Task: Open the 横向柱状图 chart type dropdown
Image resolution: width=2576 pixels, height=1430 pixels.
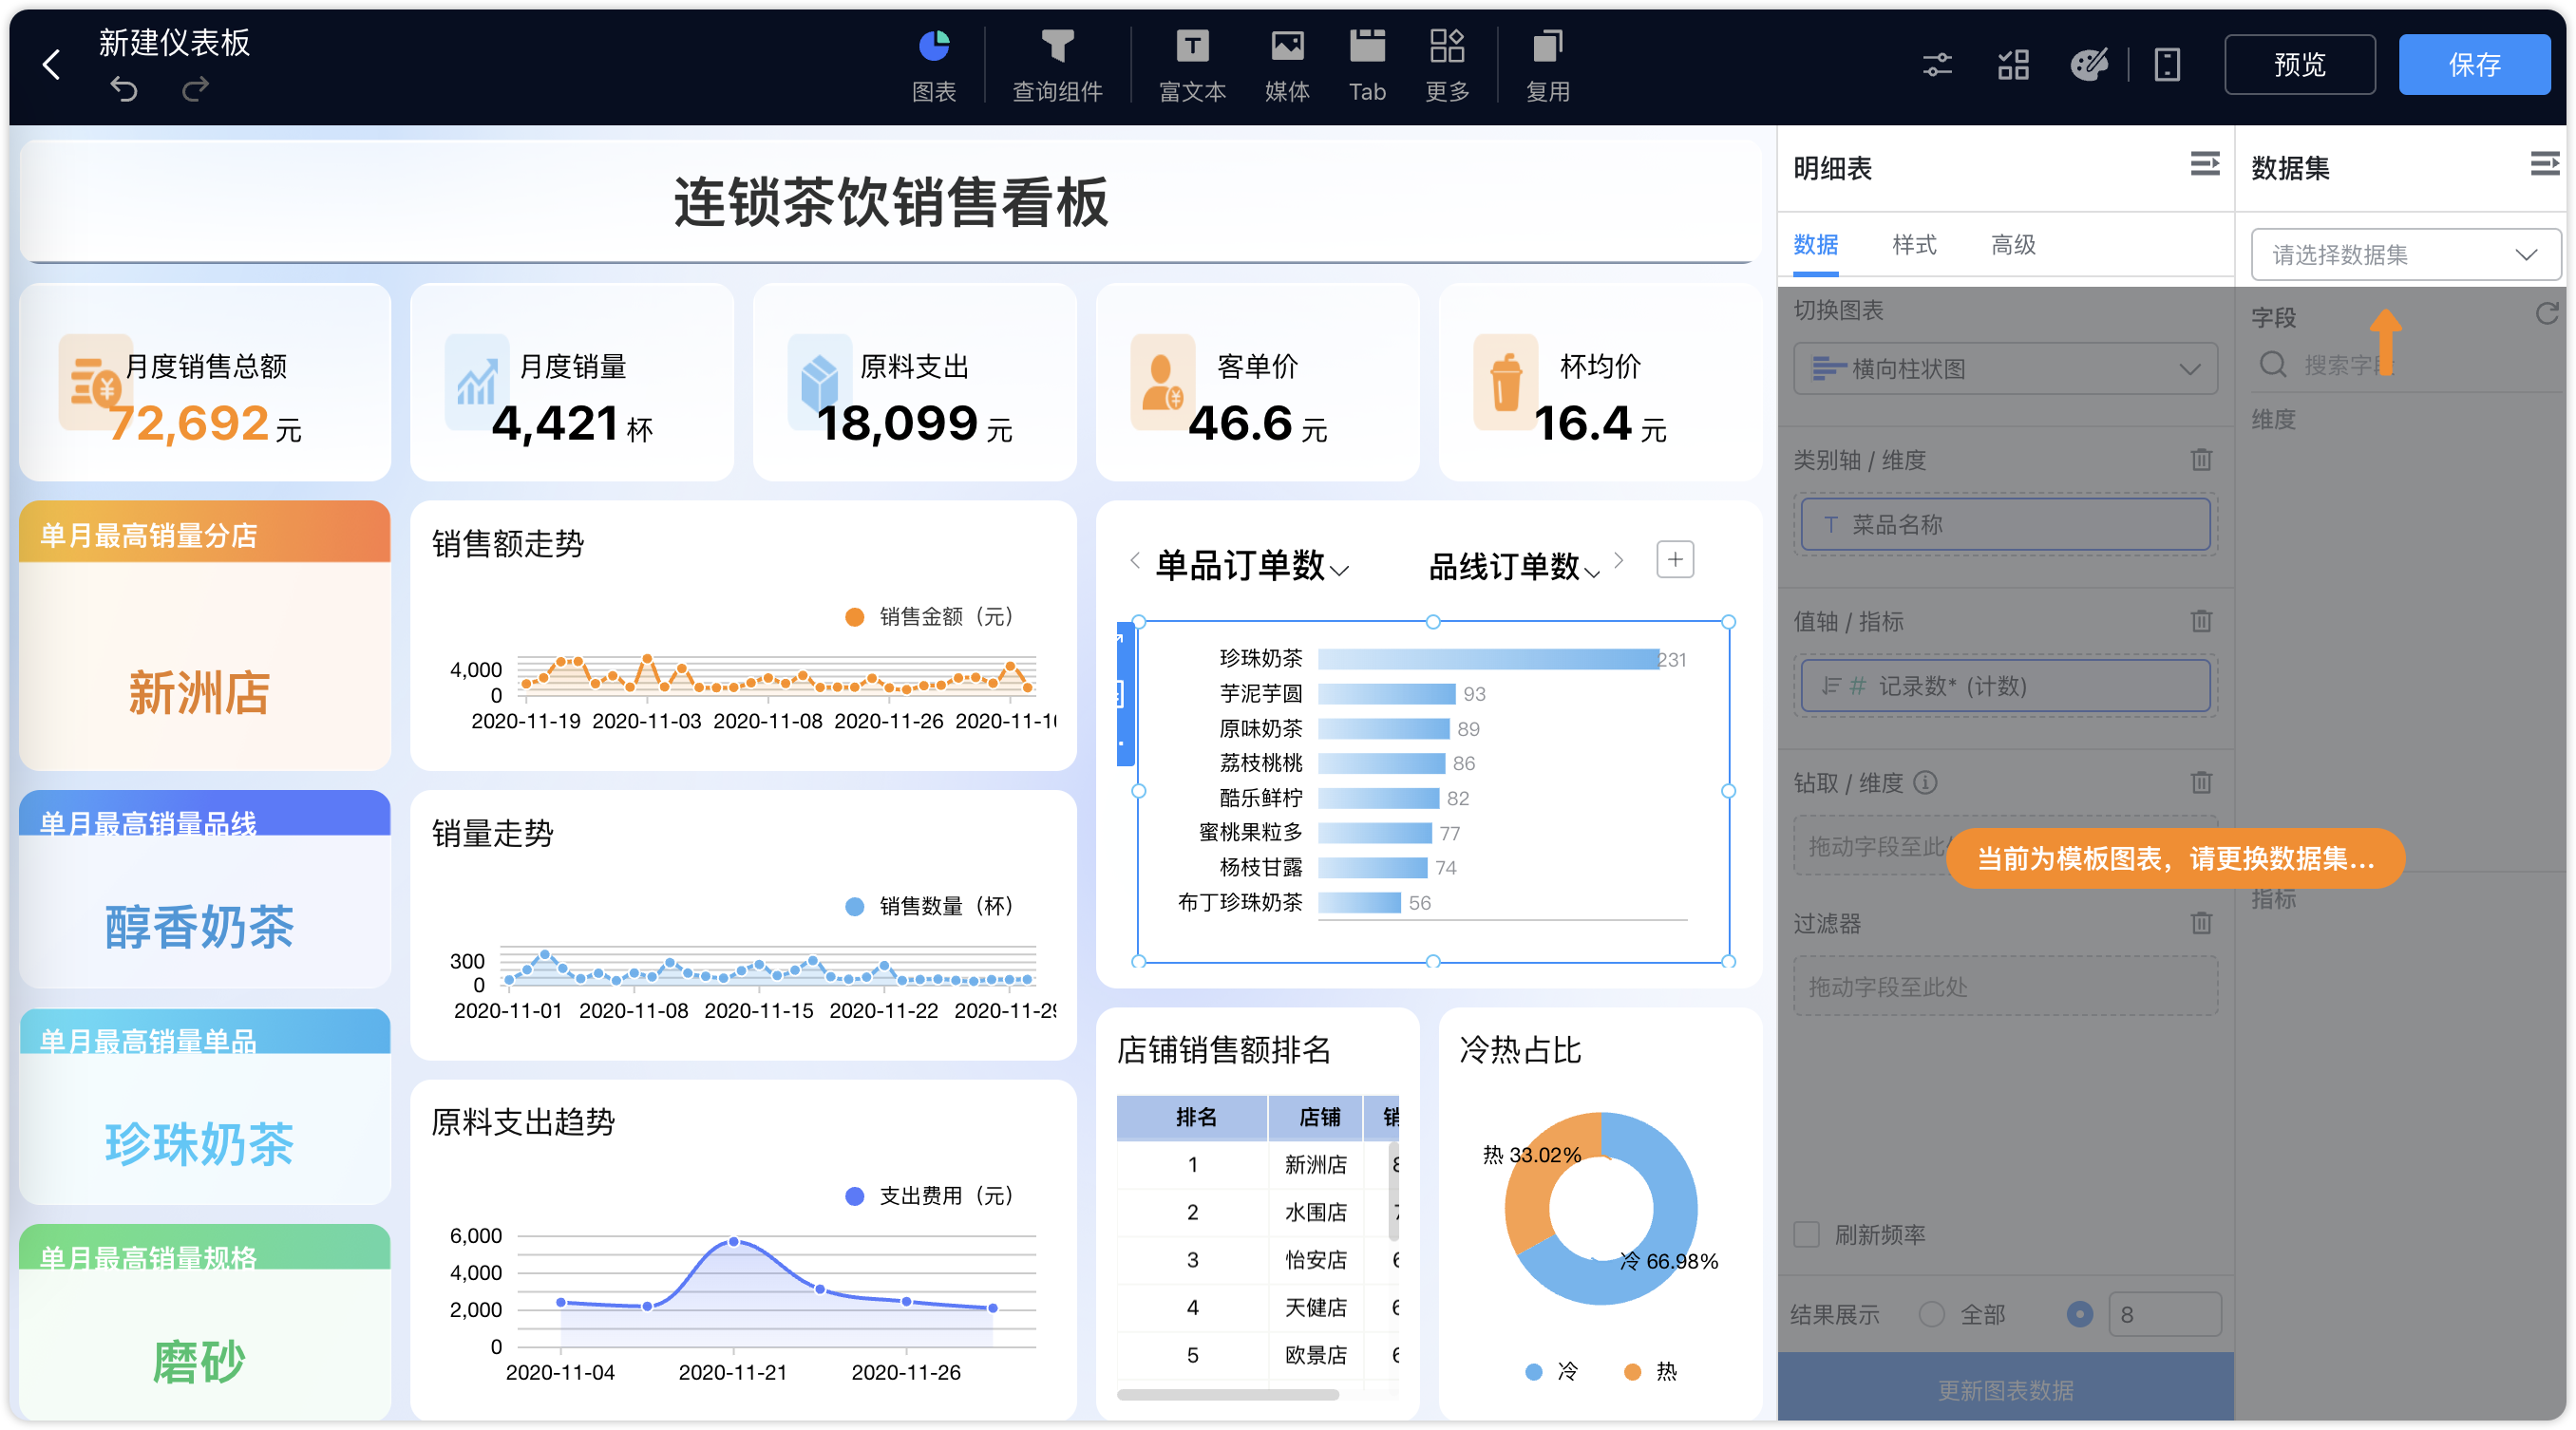Action: point(2004,368)
